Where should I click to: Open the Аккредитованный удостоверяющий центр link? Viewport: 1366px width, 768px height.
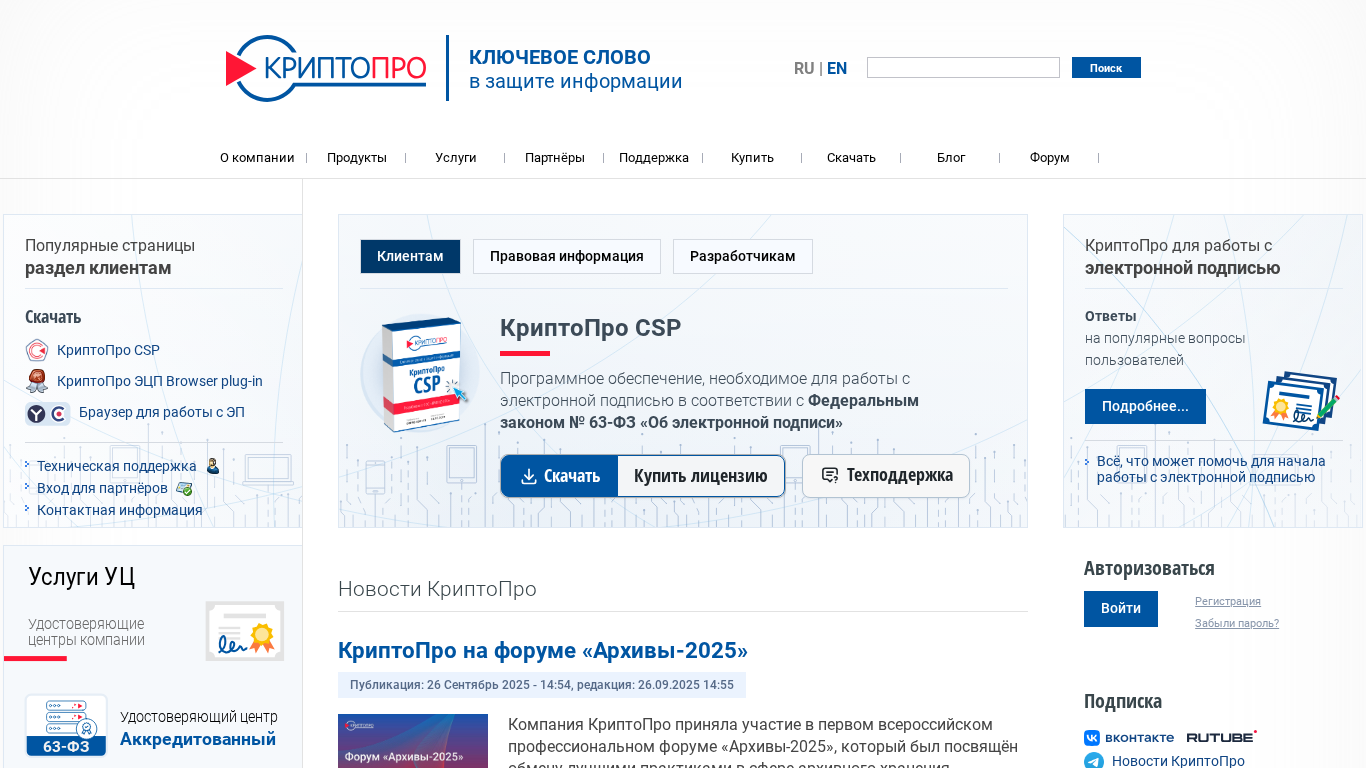[198, 739]
